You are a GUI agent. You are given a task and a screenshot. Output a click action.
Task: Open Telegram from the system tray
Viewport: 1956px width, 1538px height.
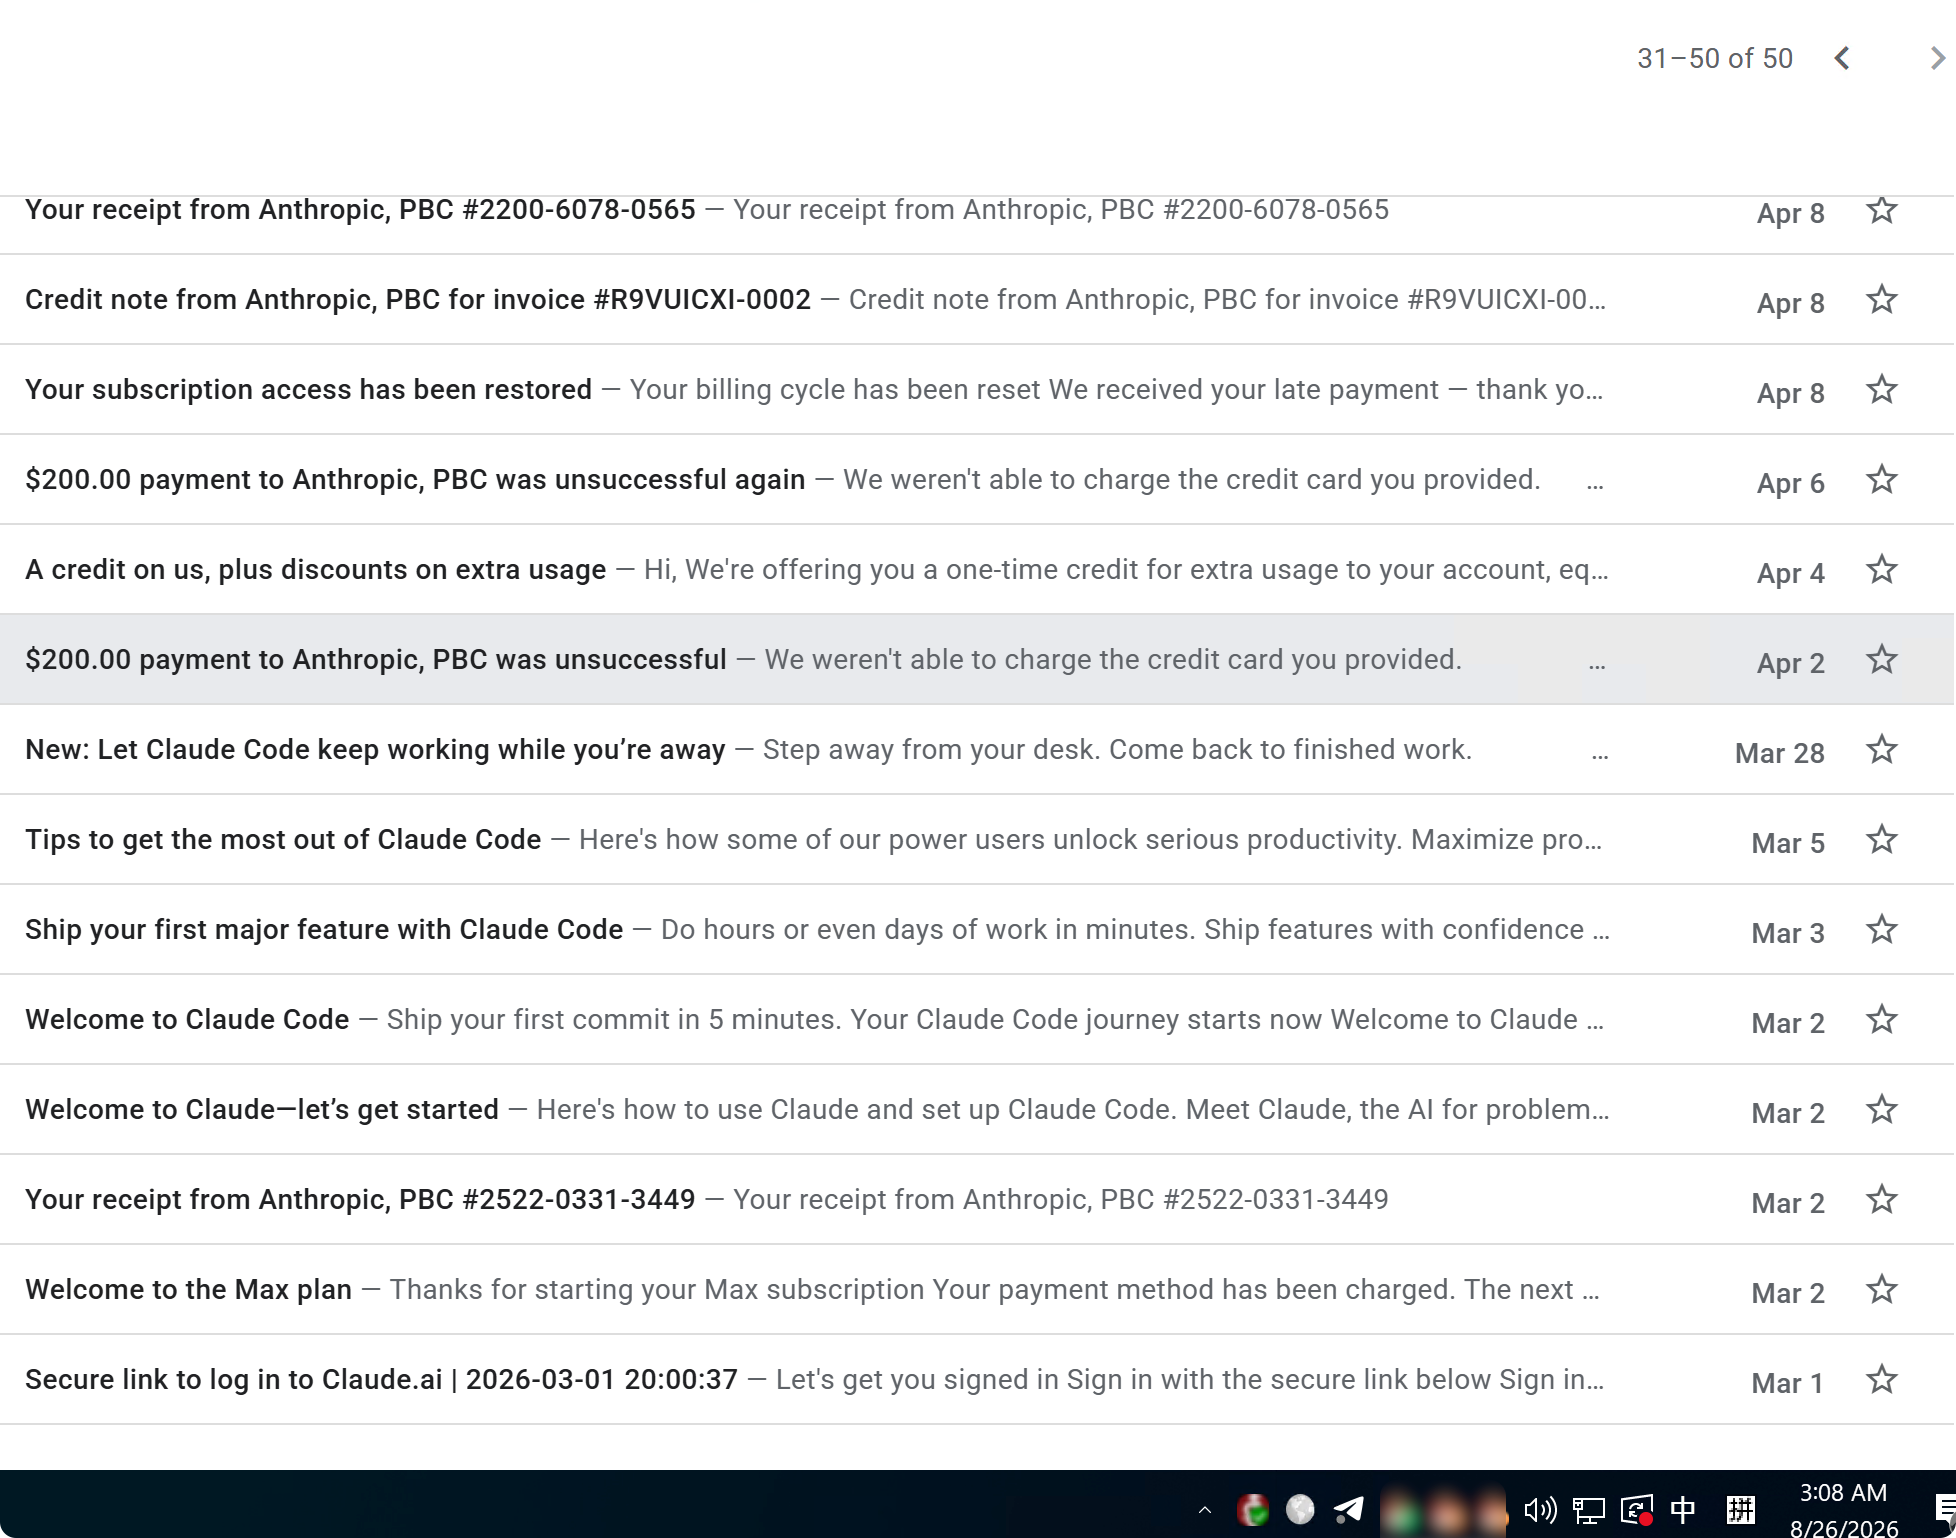(x=1348, y=1510)
